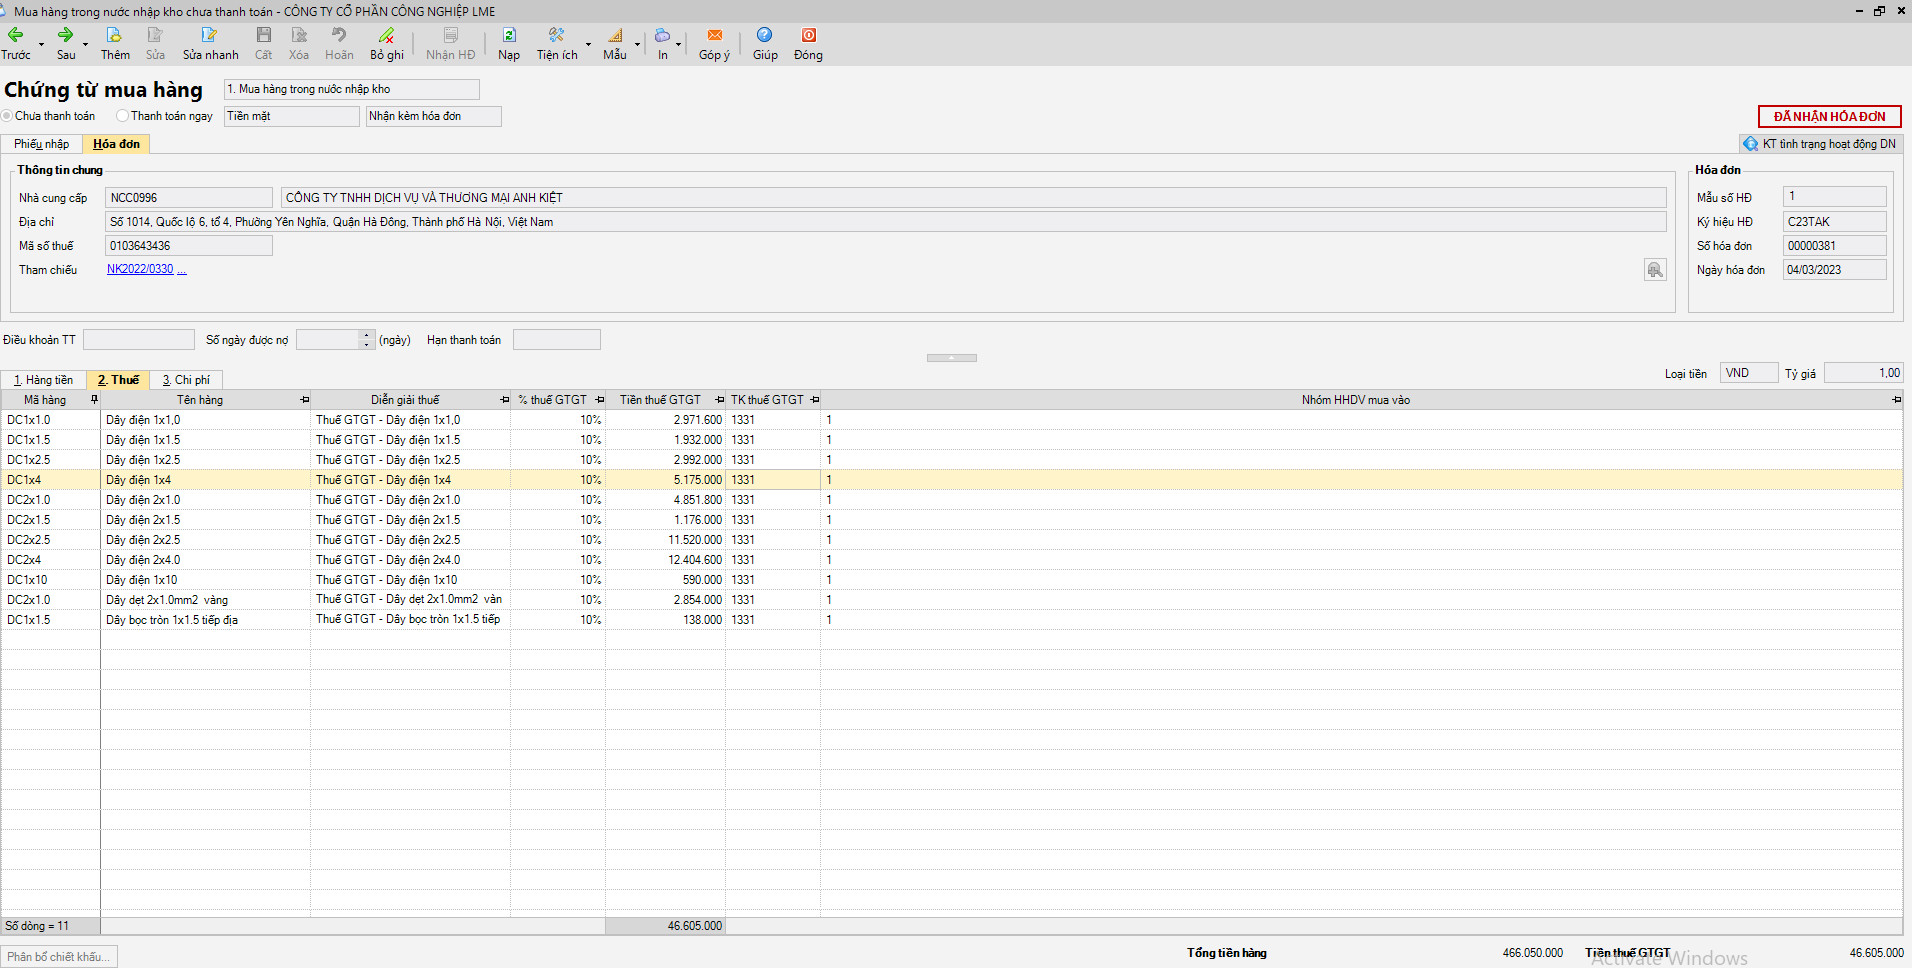Image resolution: width=1912 pixels, height=968 pixels.
Task: Click the ellipsis link after NK2022/0330
Action: pos(182,269)
